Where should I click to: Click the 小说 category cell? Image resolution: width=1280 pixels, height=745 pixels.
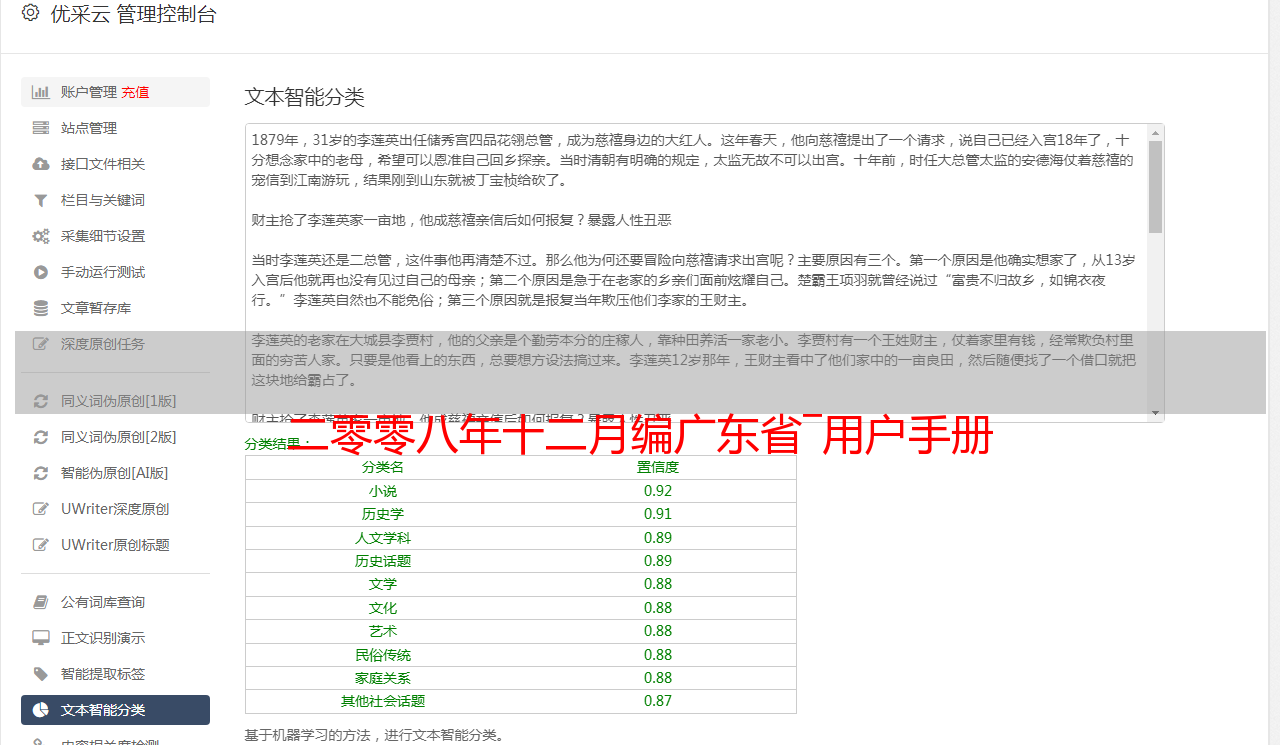(383, 491)
